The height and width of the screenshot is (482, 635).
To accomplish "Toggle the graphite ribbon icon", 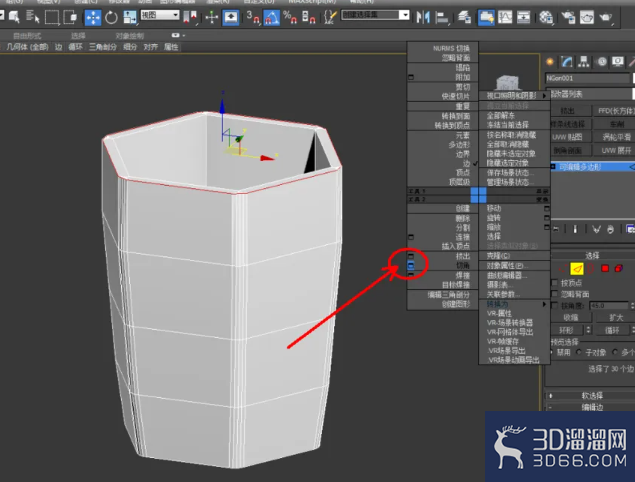I will coord(486,17).
